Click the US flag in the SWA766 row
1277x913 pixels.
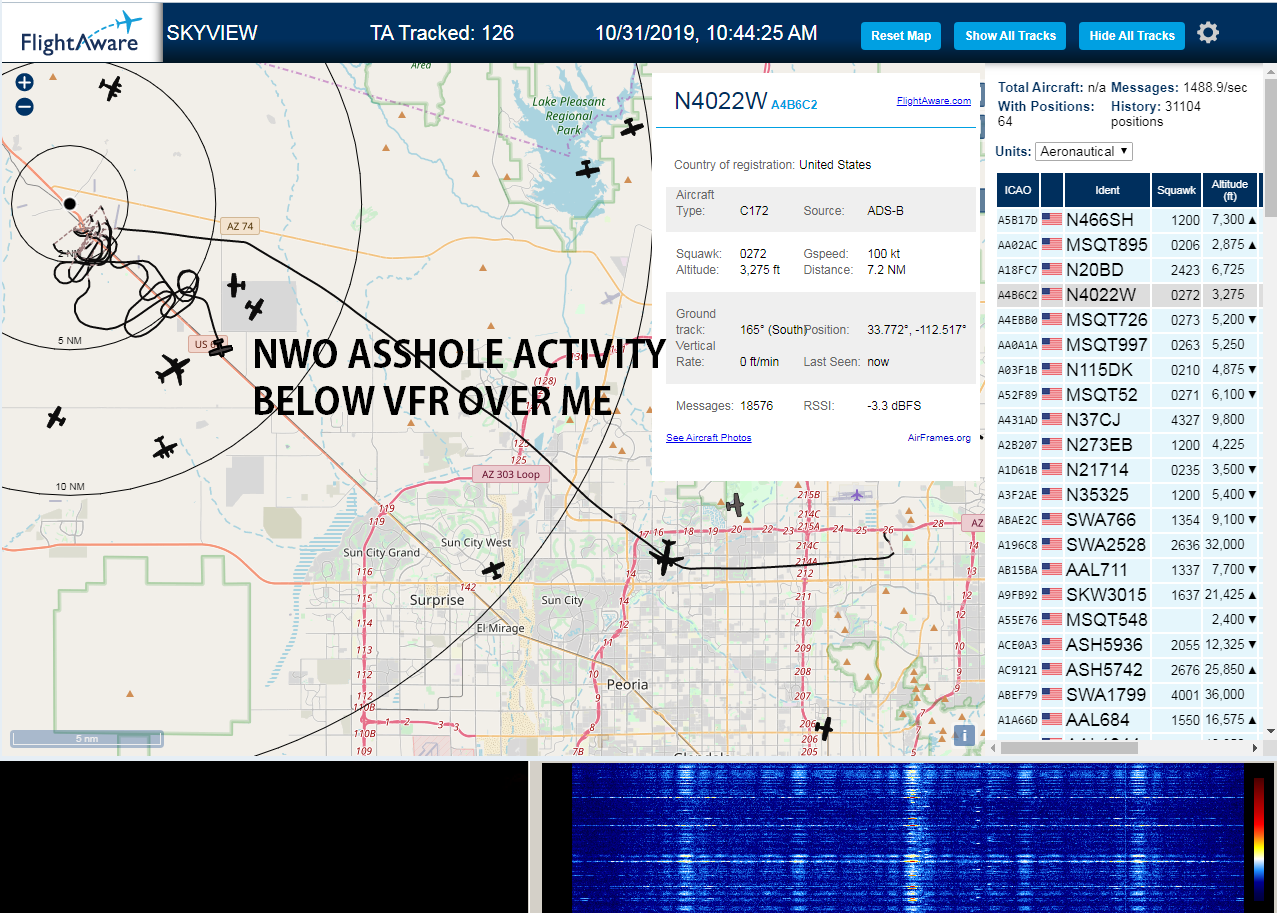point(1051,519)
